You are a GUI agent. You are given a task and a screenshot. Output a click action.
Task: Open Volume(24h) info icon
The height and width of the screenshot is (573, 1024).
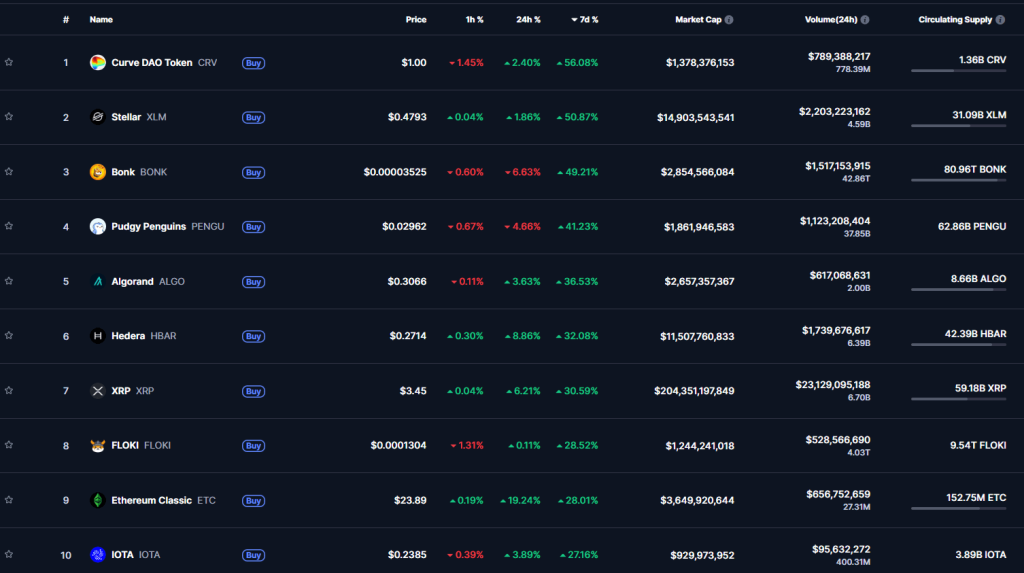pyautogui.click(x=865, y=20)
